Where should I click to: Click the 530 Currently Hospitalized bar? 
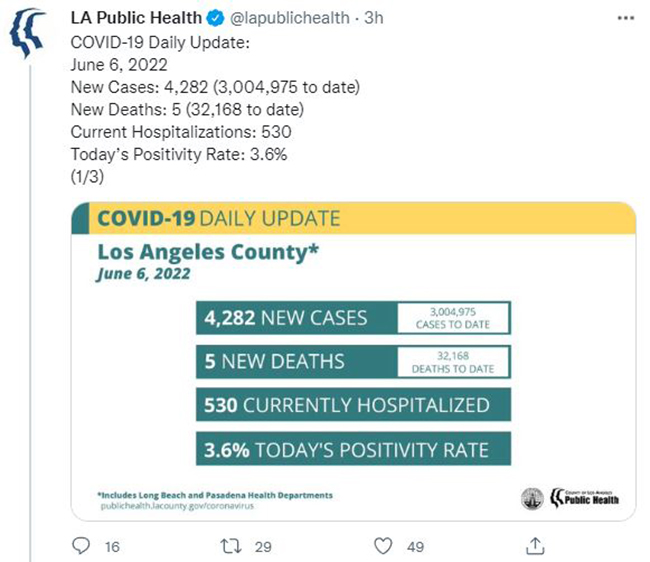click(x=353, y=405)
